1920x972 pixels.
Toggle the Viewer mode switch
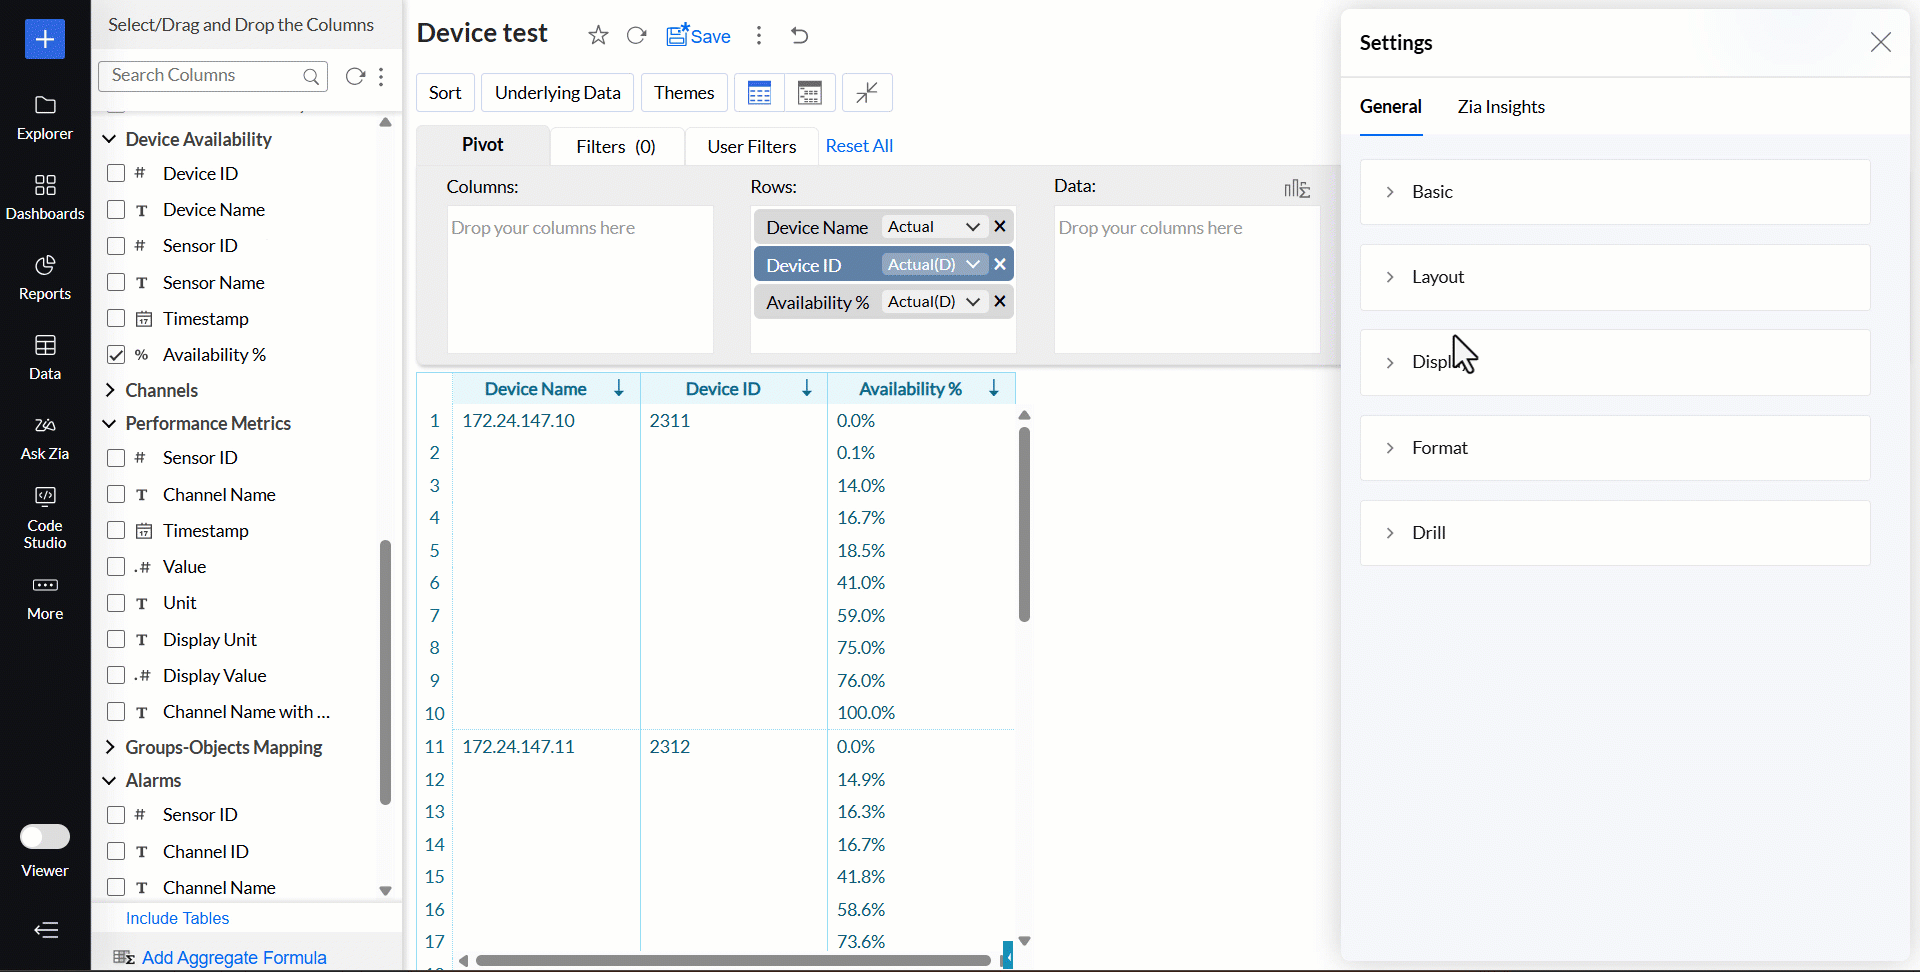click(x=45, y=836)
